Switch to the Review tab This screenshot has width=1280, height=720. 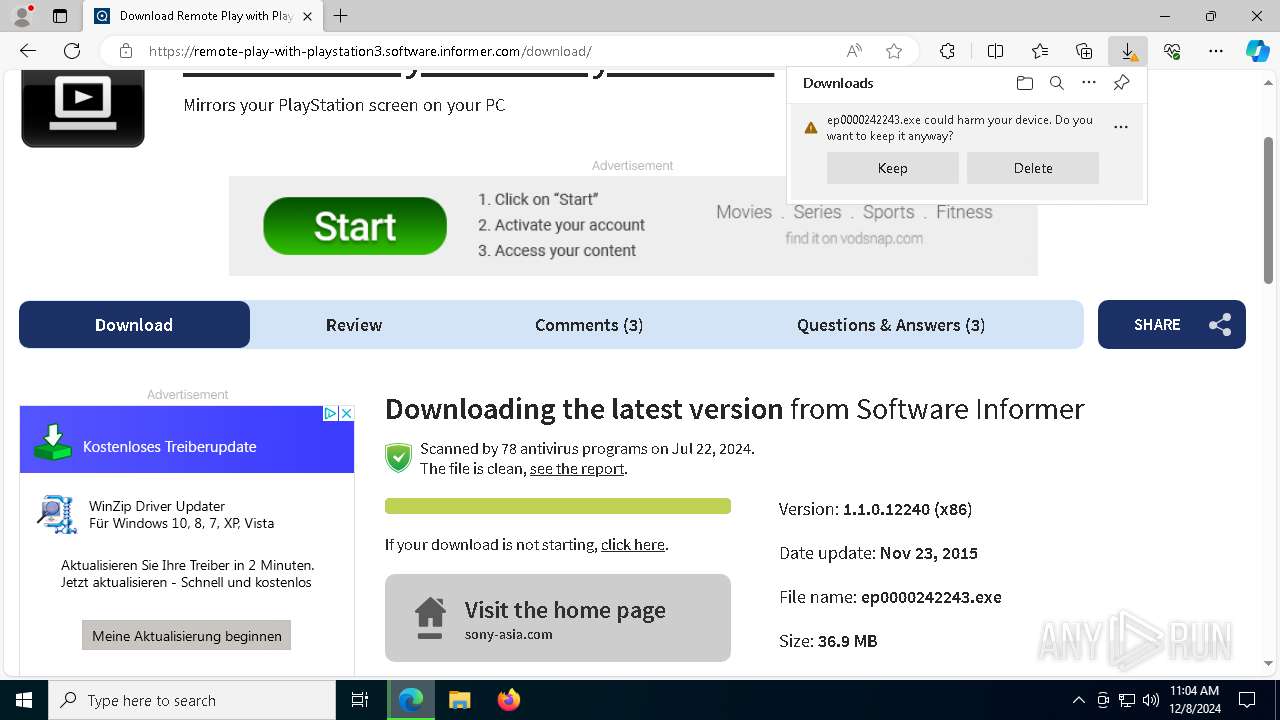tap(354, 325)
